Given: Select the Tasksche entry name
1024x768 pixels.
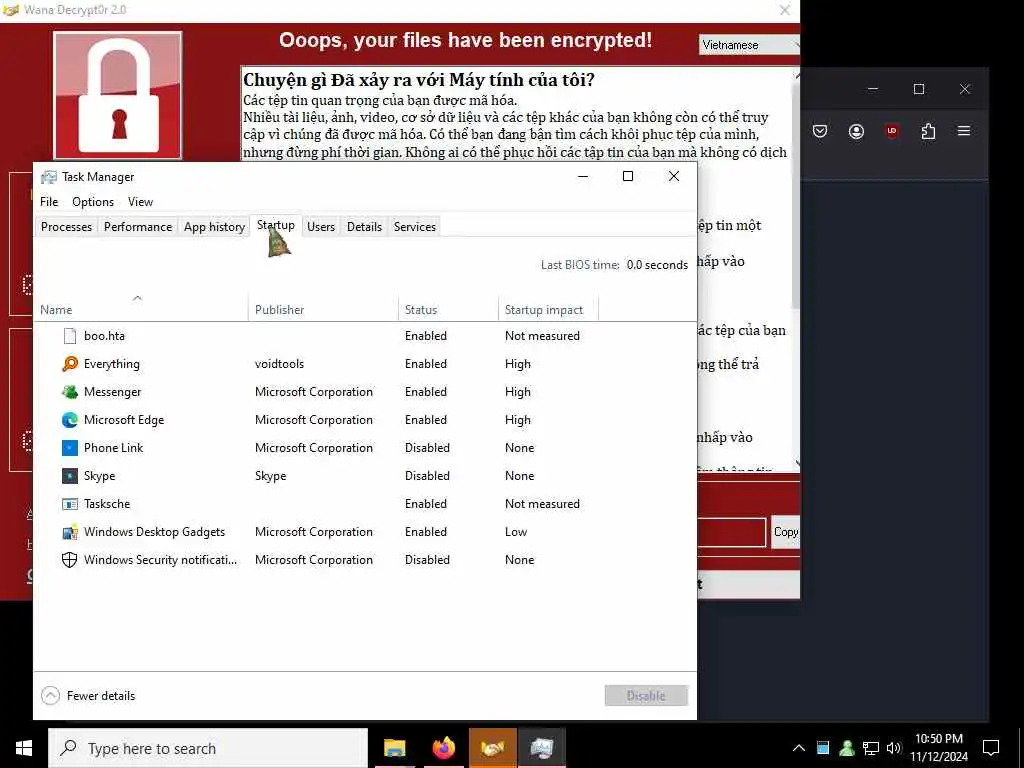Looking at the screenshot, I should pos(107,504).
